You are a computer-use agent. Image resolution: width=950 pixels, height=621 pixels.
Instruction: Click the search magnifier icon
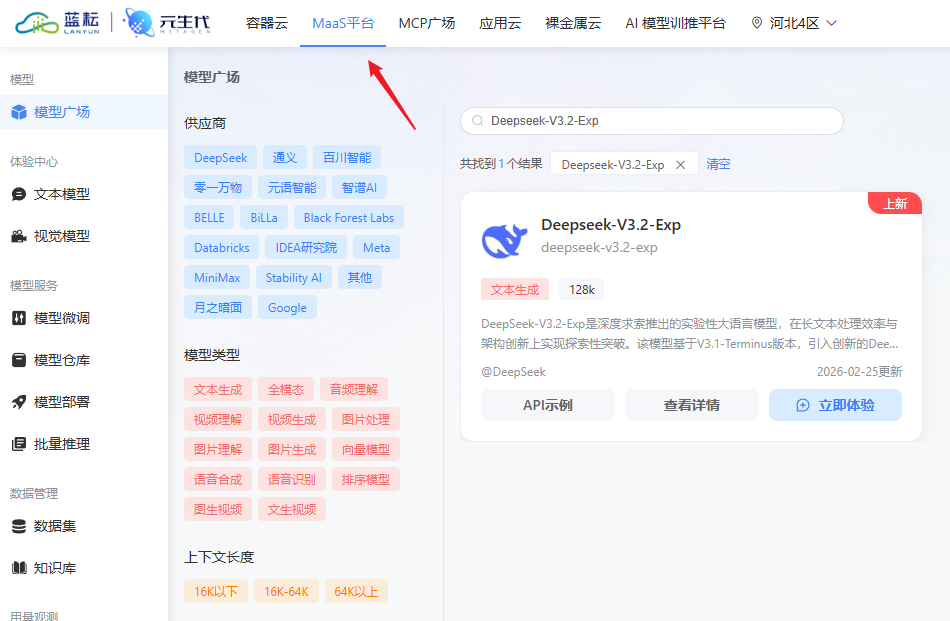[477, 121]
